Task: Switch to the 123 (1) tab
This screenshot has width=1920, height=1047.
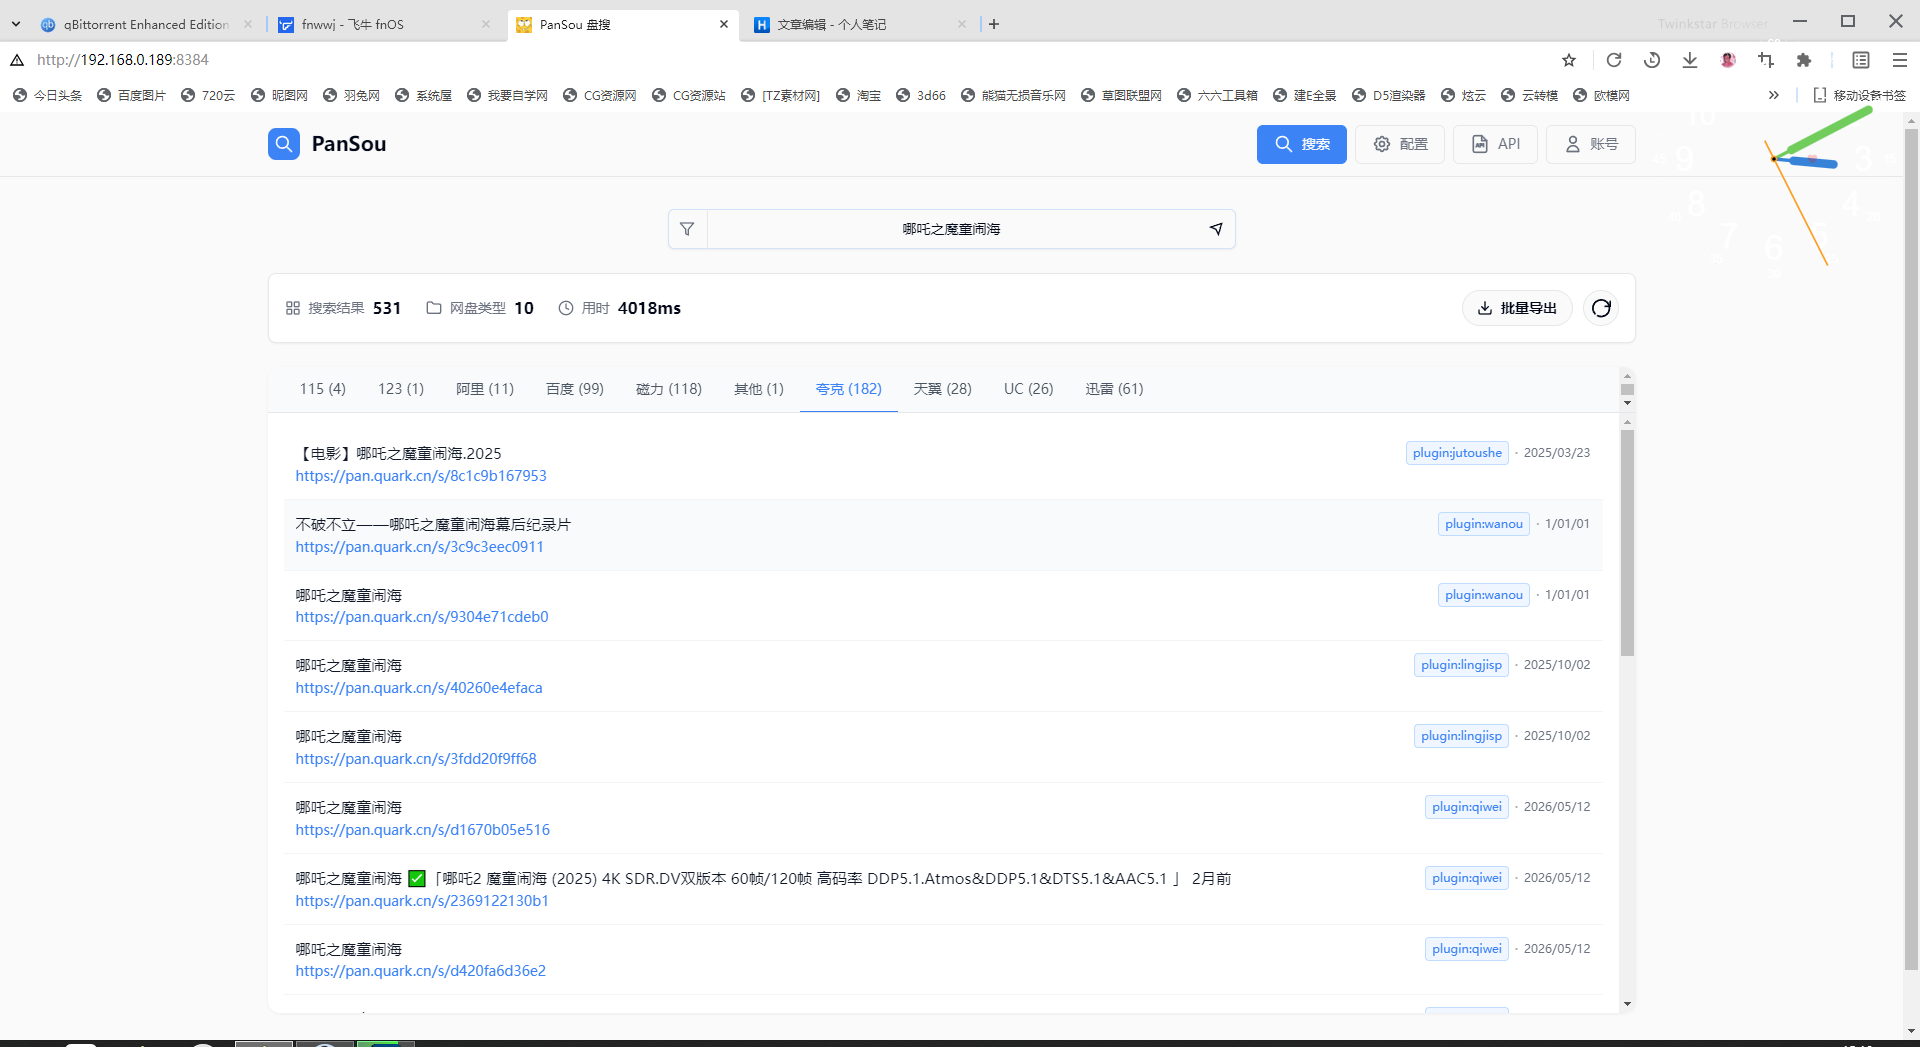Action: click(x=401, y=389)
